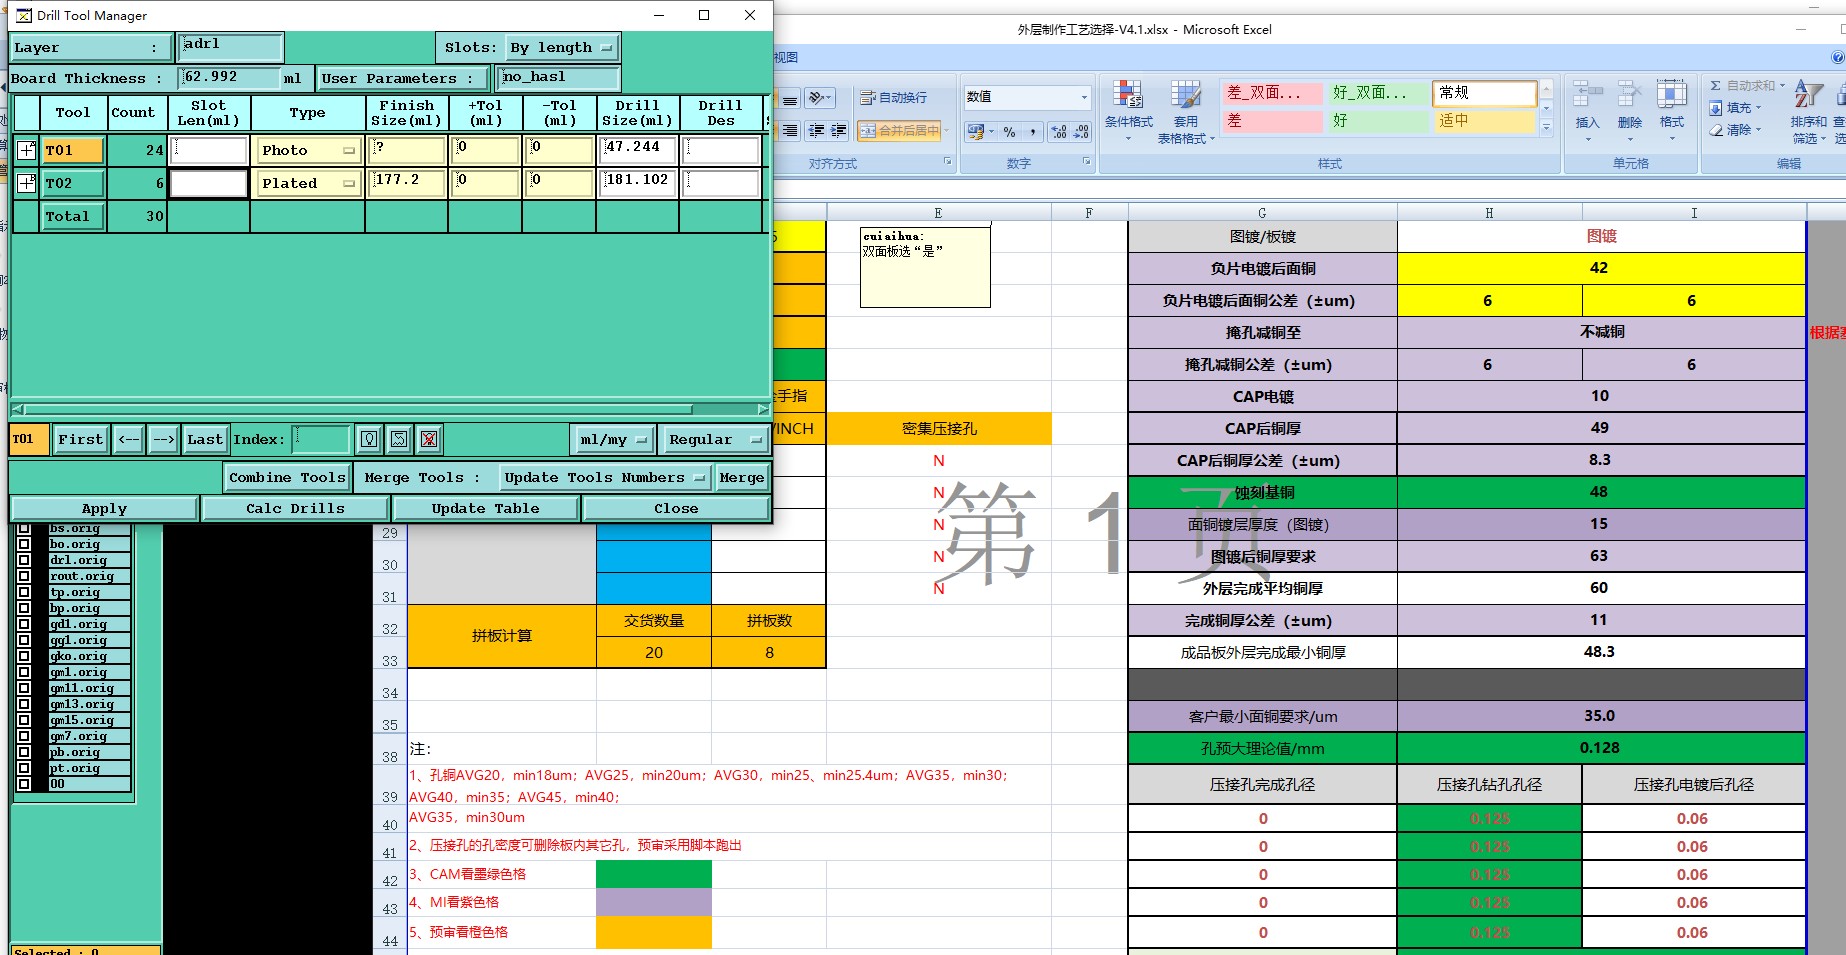
Task: Open alignment group dialog launcher in Excel
Action: click(x=948, y=161)
